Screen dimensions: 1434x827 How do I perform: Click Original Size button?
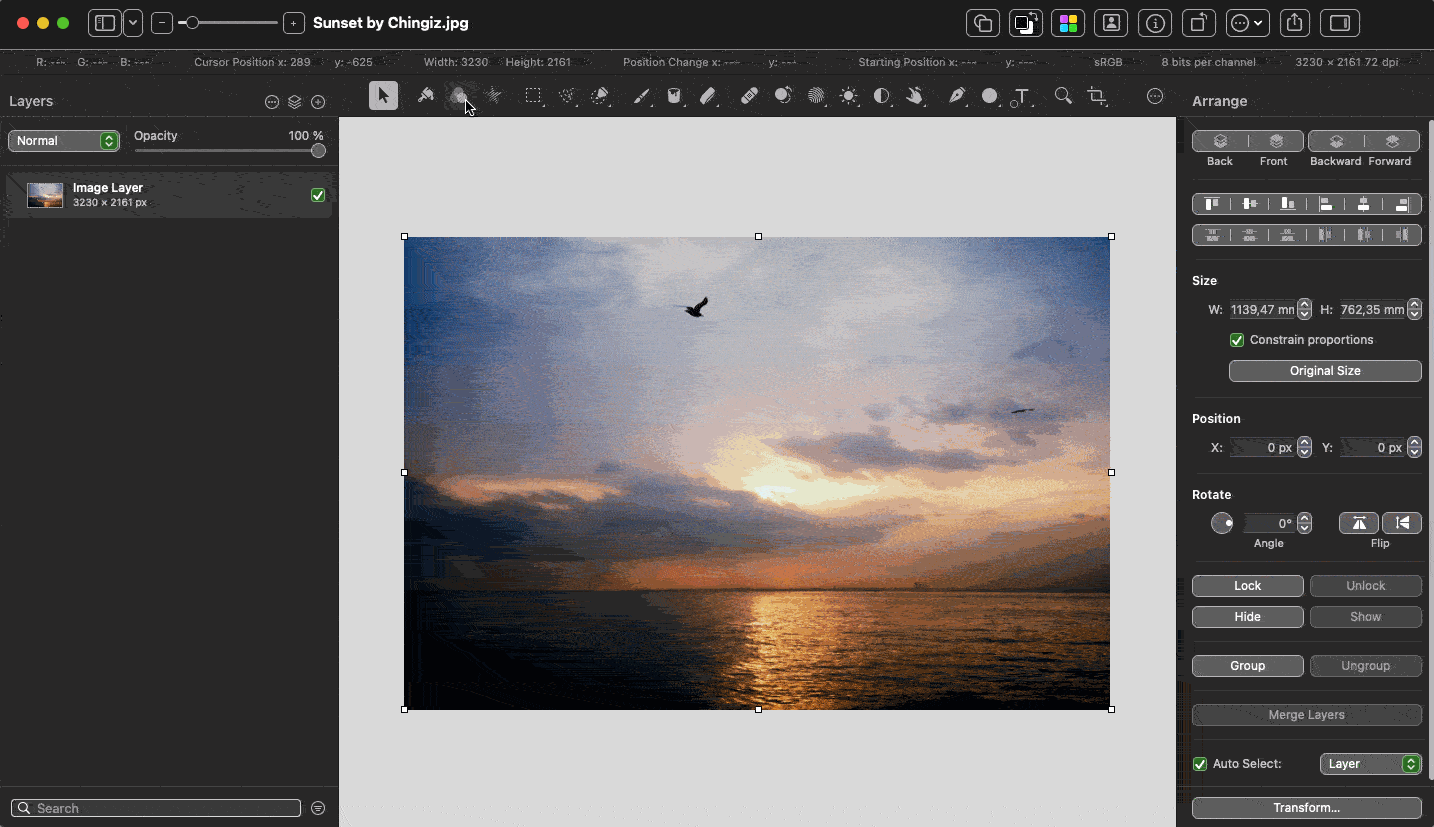click(x=1325, y=371)
